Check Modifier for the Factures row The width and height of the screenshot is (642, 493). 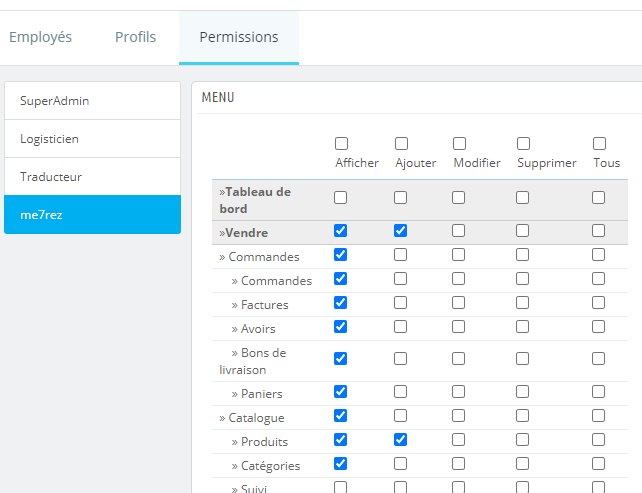pos(459,303)
